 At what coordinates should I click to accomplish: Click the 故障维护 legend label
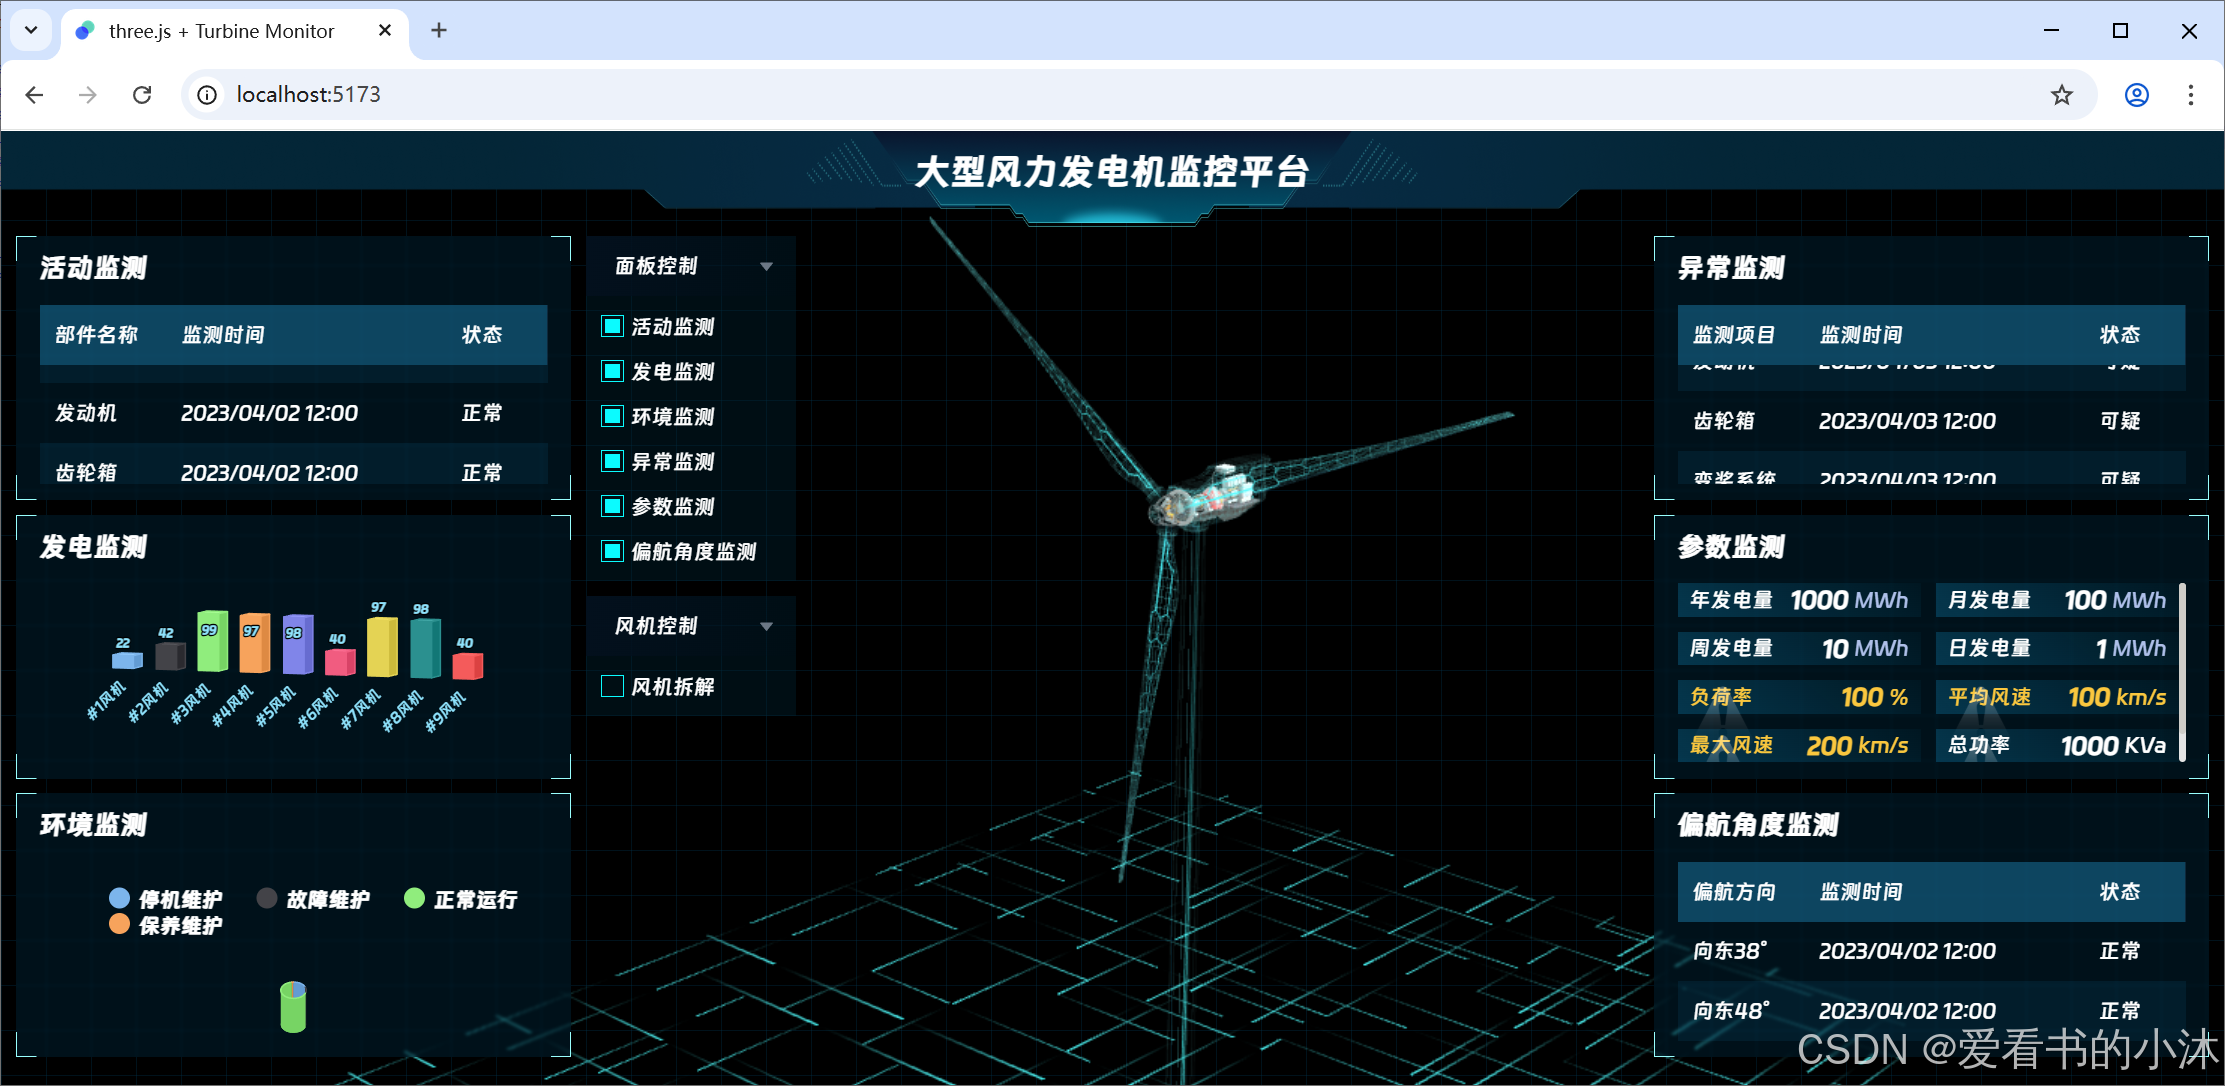[x=327, y=899]
